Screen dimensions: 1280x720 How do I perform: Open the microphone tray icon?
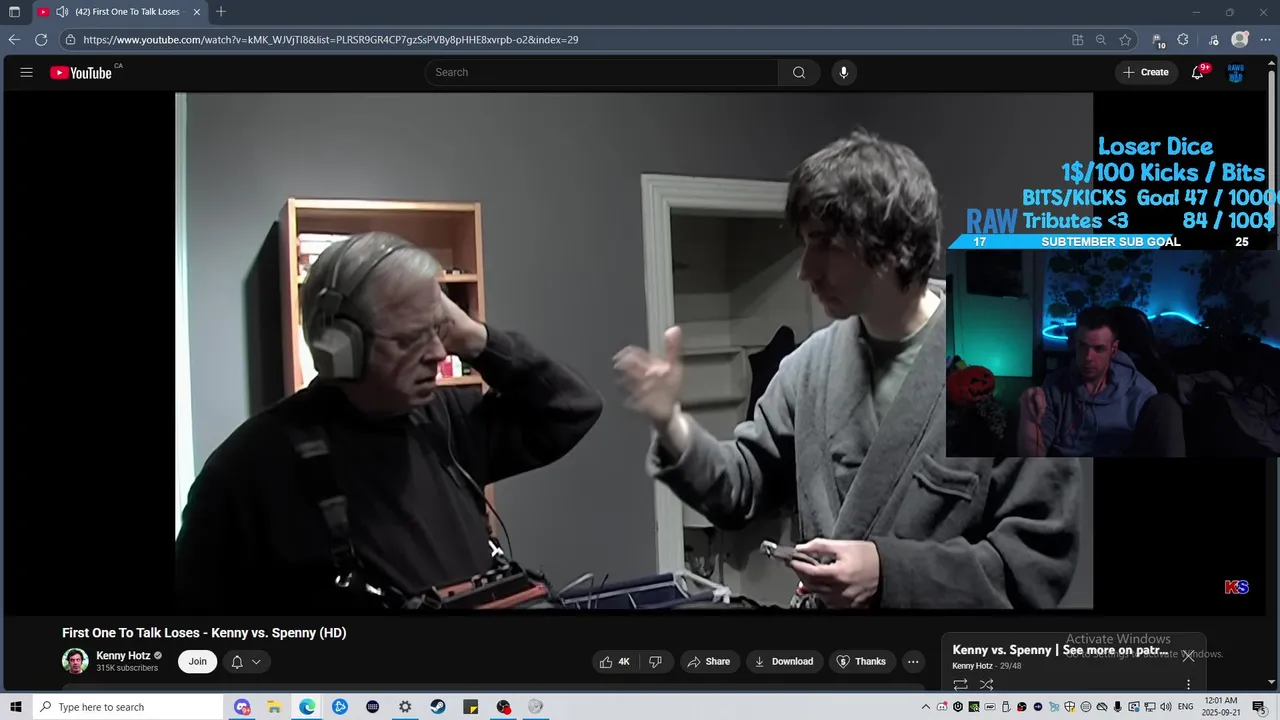point(1118,707)
